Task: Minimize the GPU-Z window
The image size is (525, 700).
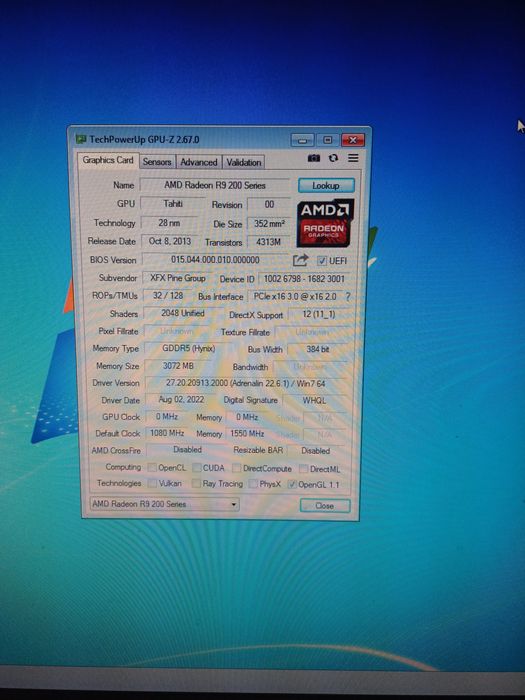Action: click(303, 140)
